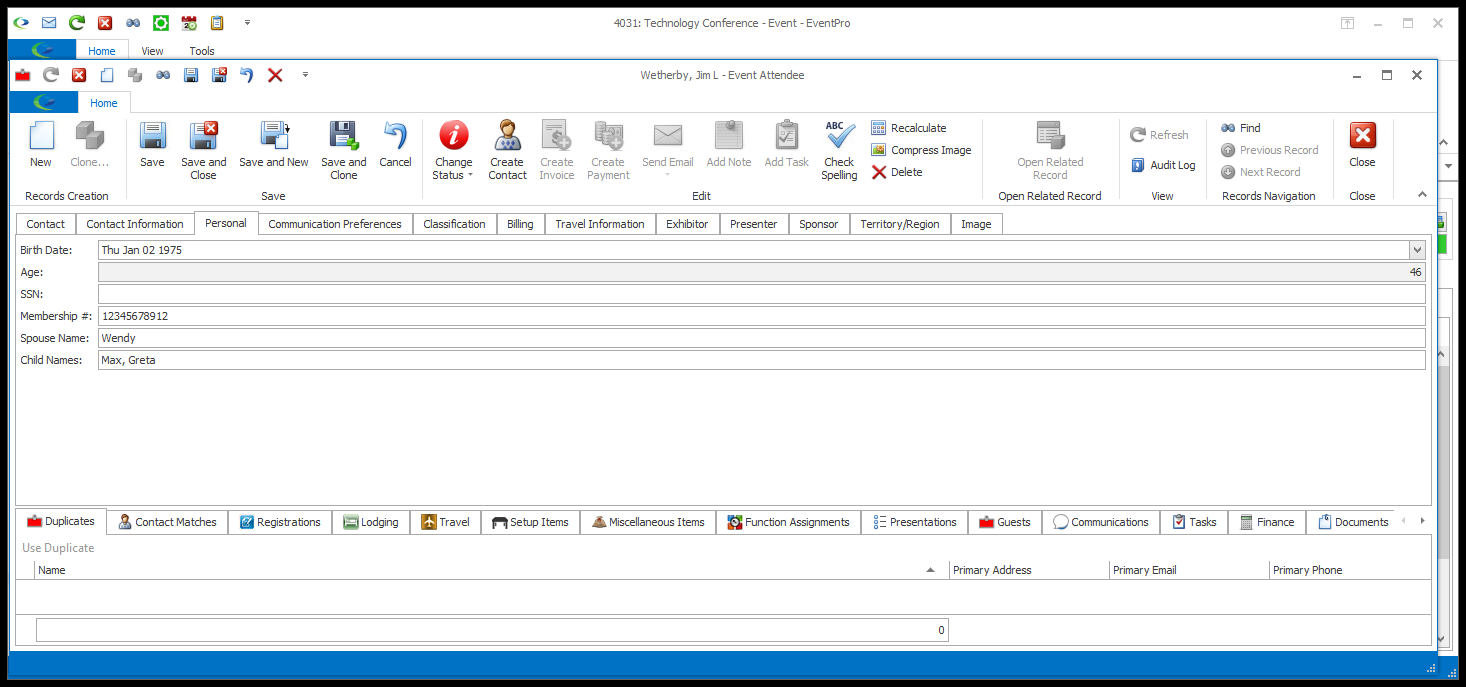Image resolution: width=1466 pixels, height=687 pixels.
Task: Open Communication Preferences tab
Action: pos(335,224)
